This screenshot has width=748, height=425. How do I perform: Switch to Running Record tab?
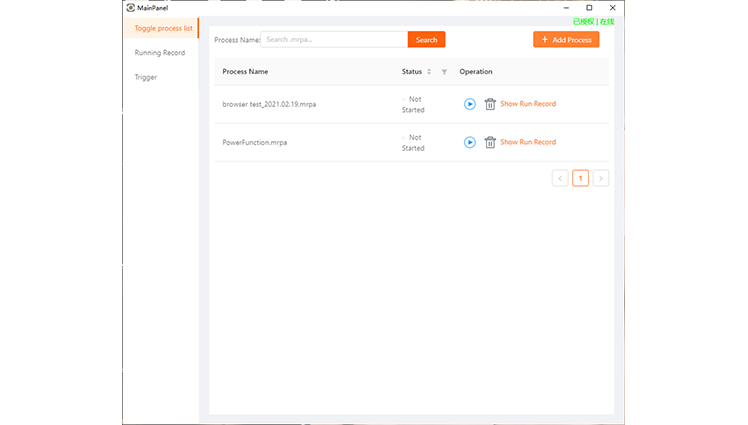[x=160, y=53]
